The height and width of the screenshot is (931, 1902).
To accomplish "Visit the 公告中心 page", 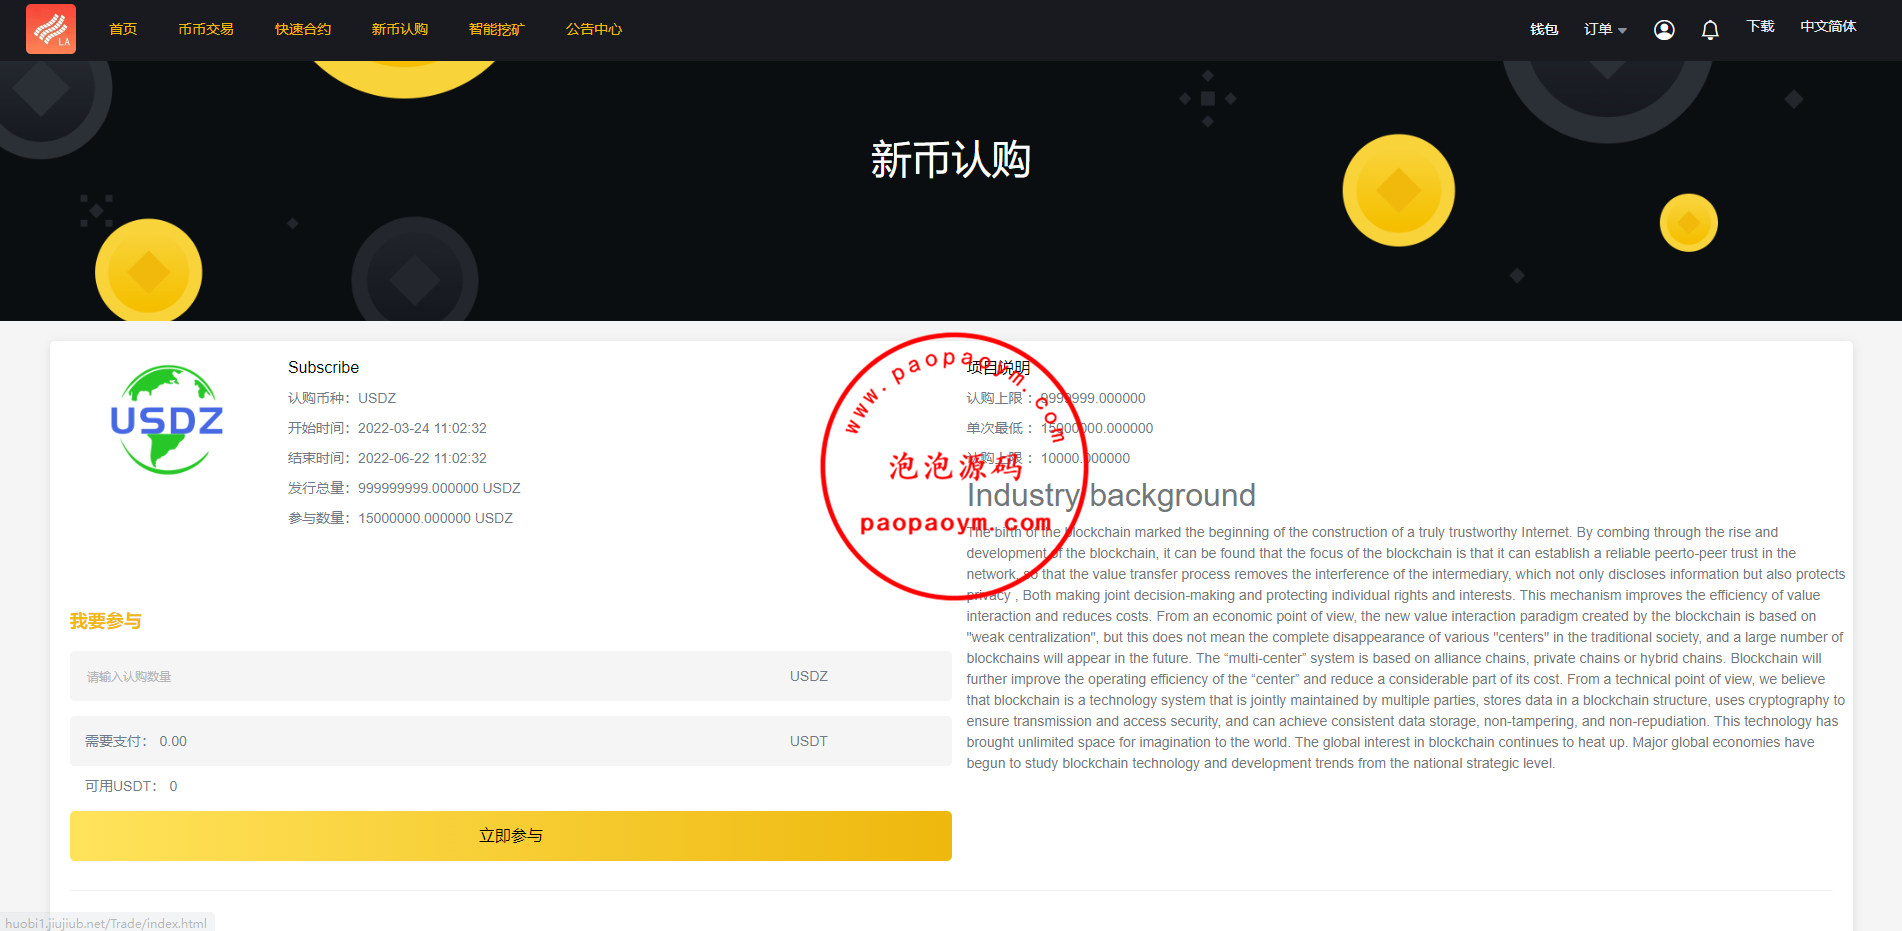I will coord(594,30).
